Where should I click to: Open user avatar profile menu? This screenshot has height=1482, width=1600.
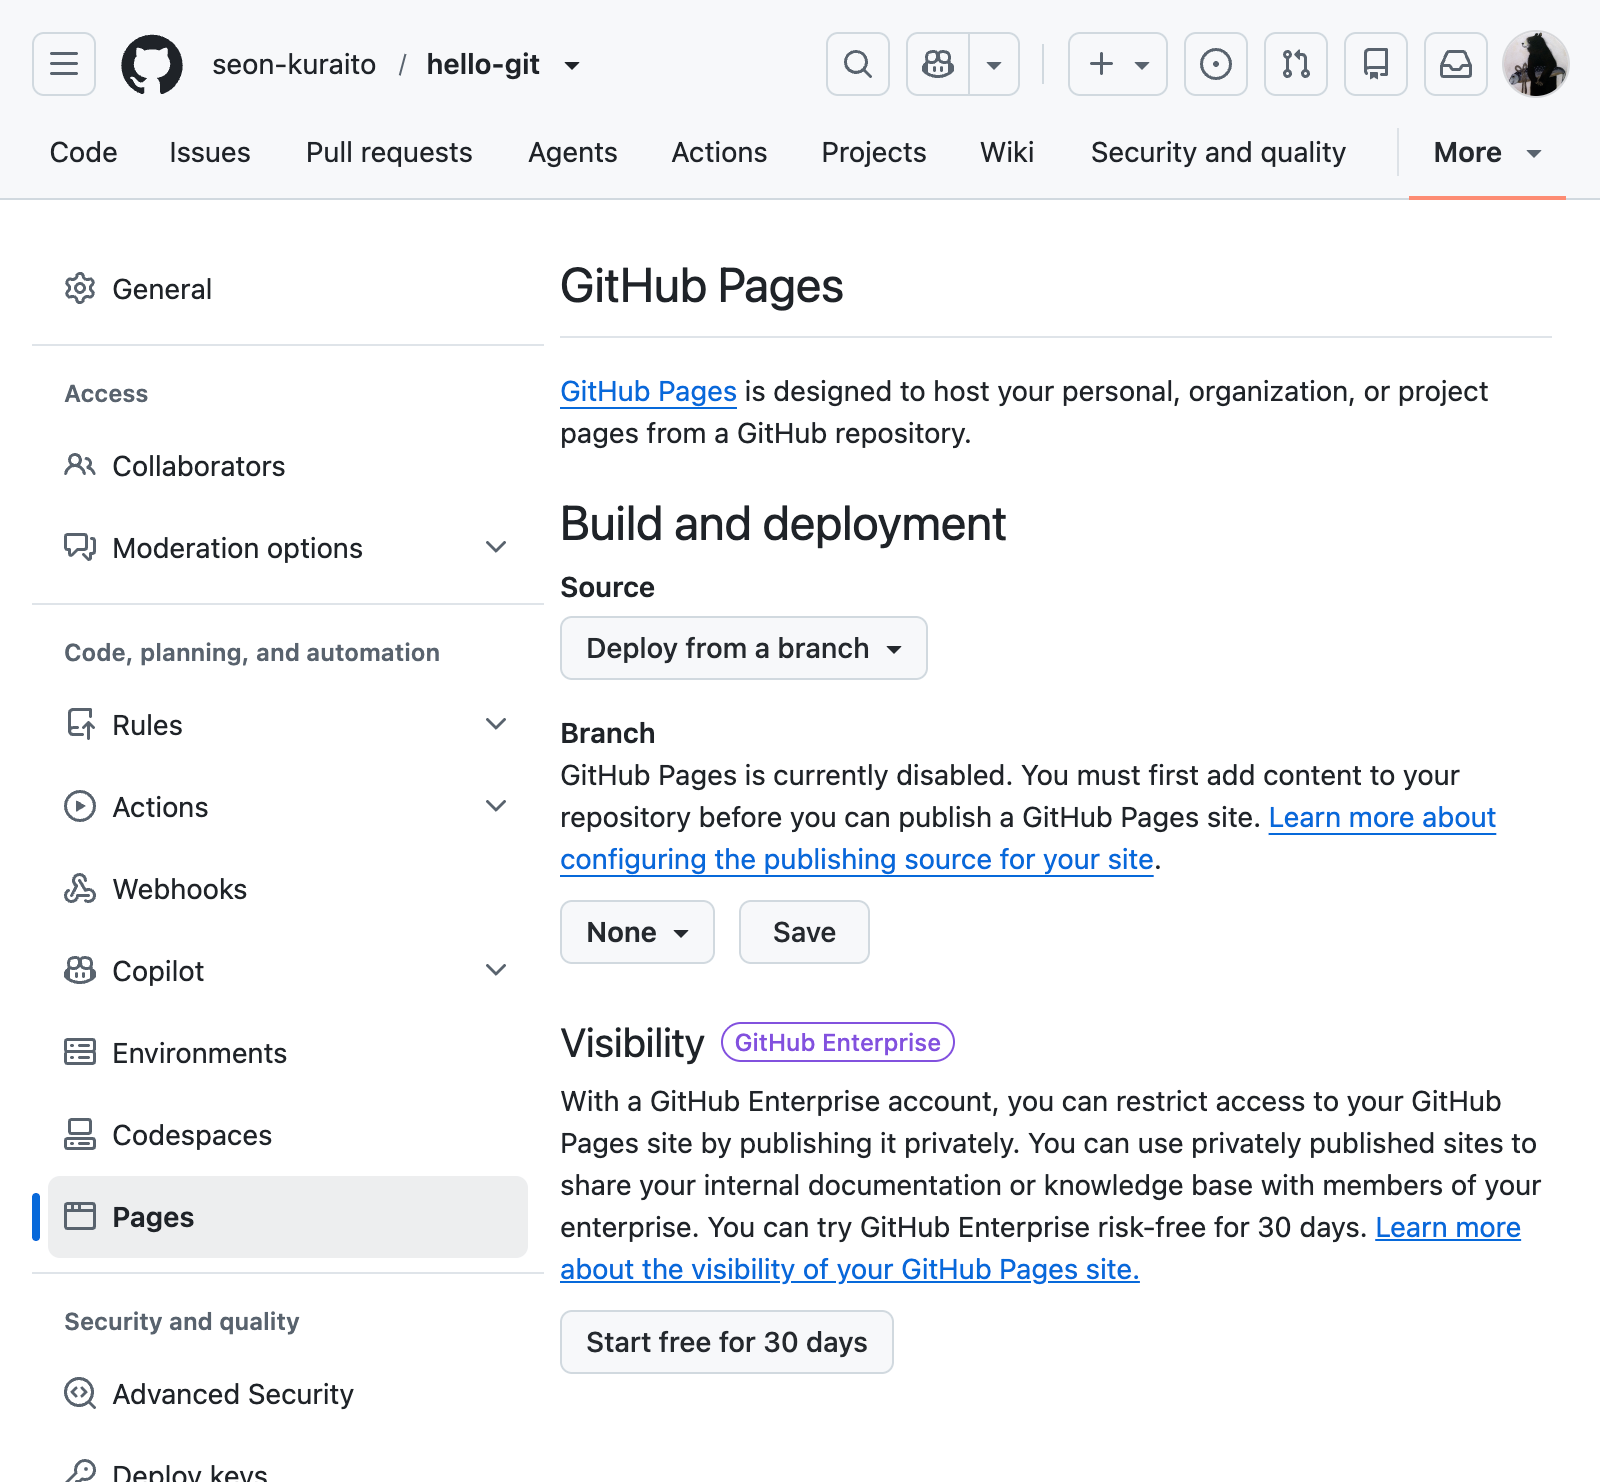[x=1536, y=64]
